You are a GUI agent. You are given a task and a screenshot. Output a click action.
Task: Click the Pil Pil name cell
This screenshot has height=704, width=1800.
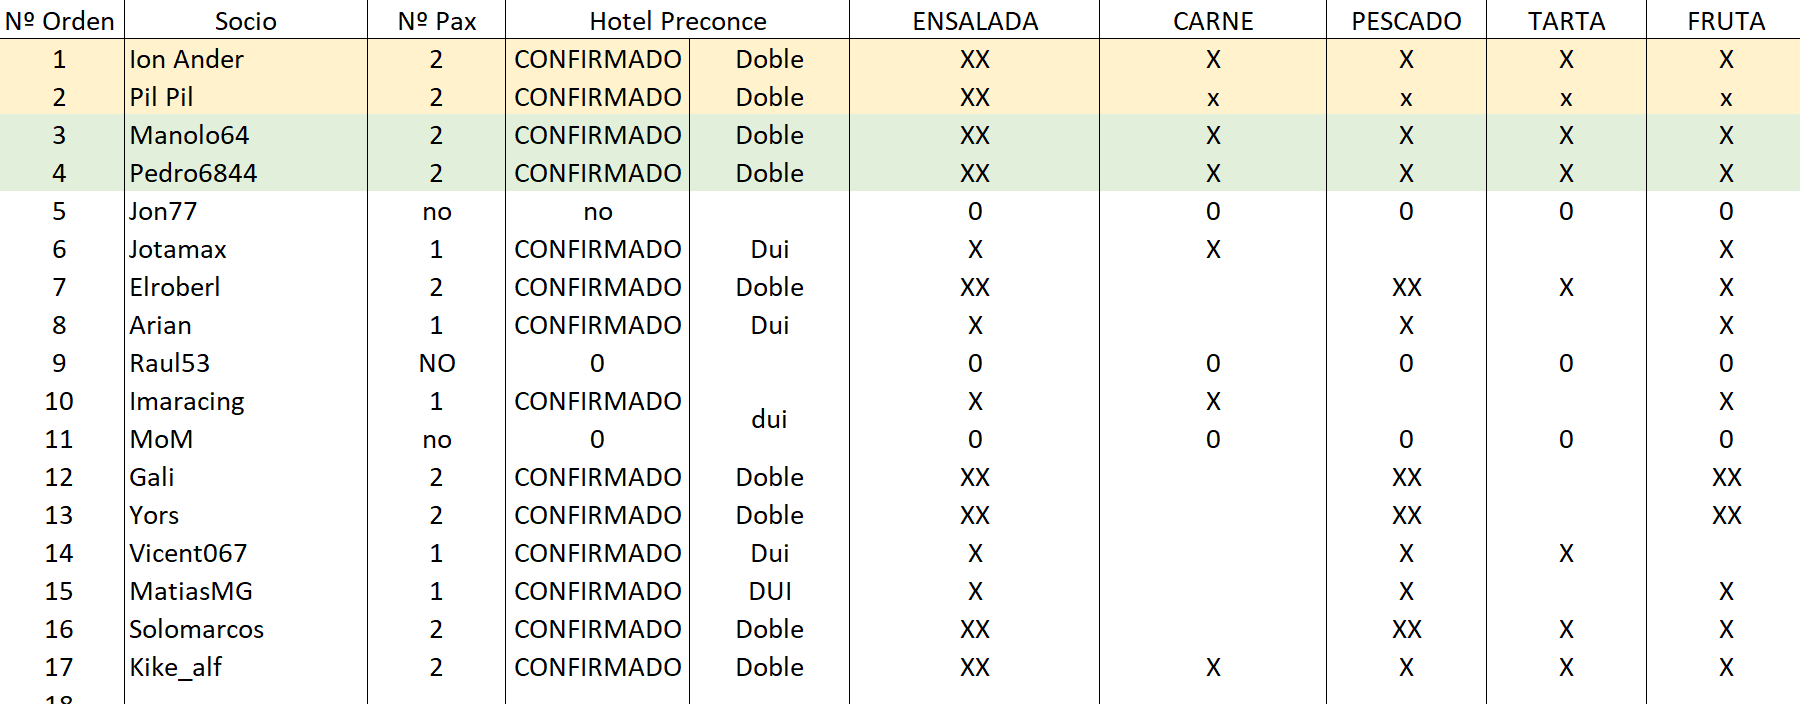point(246,97)
